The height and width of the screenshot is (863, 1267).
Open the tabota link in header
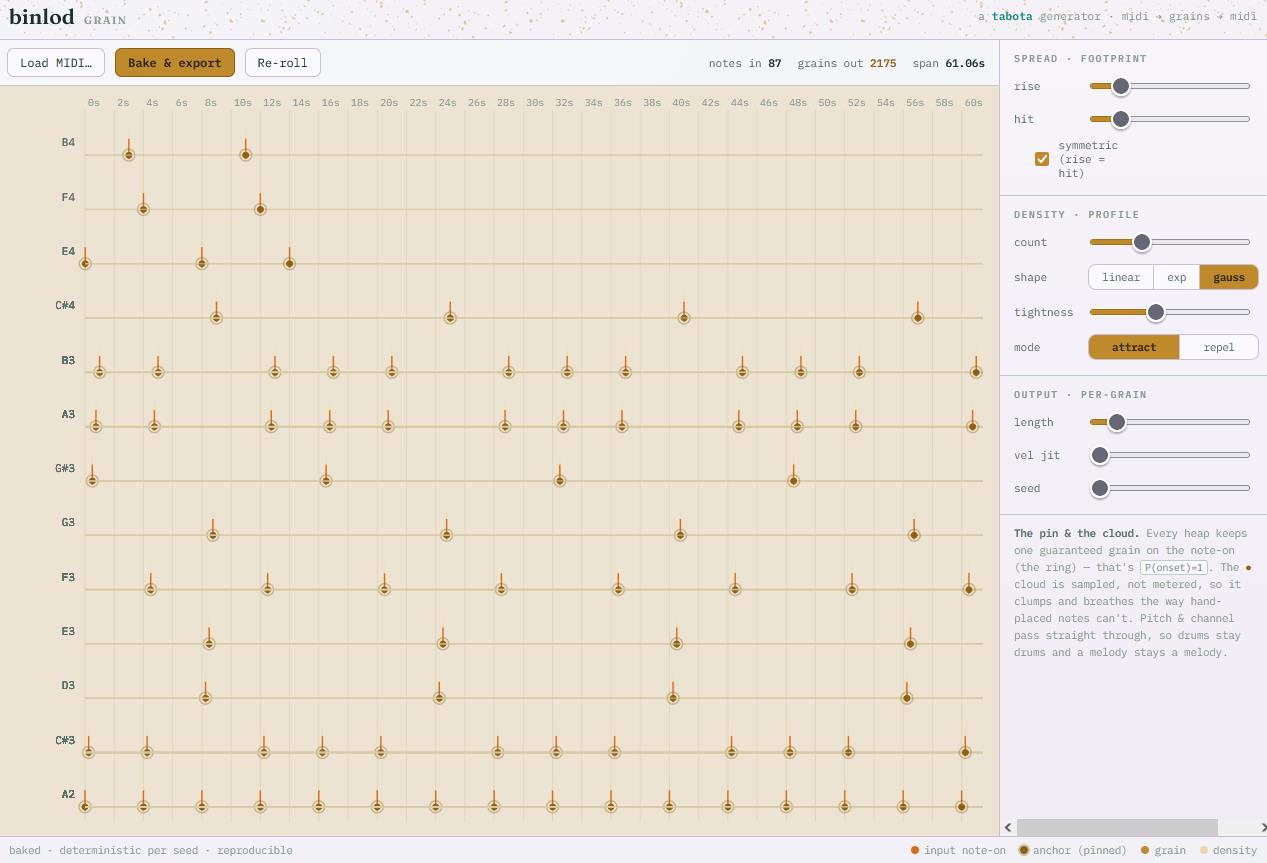tap(1012, 16)
